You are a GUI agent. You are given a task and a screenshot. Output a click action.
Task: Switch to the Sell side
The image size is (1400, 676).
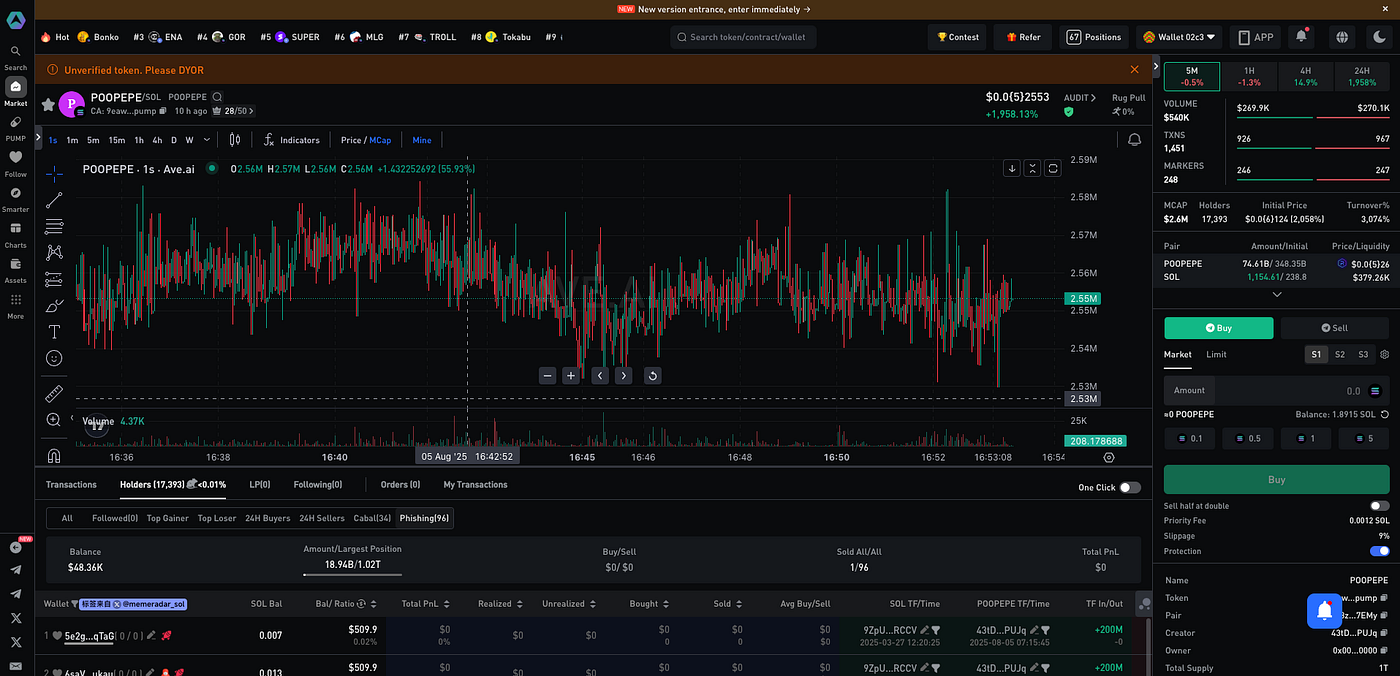coord(1334,328)
